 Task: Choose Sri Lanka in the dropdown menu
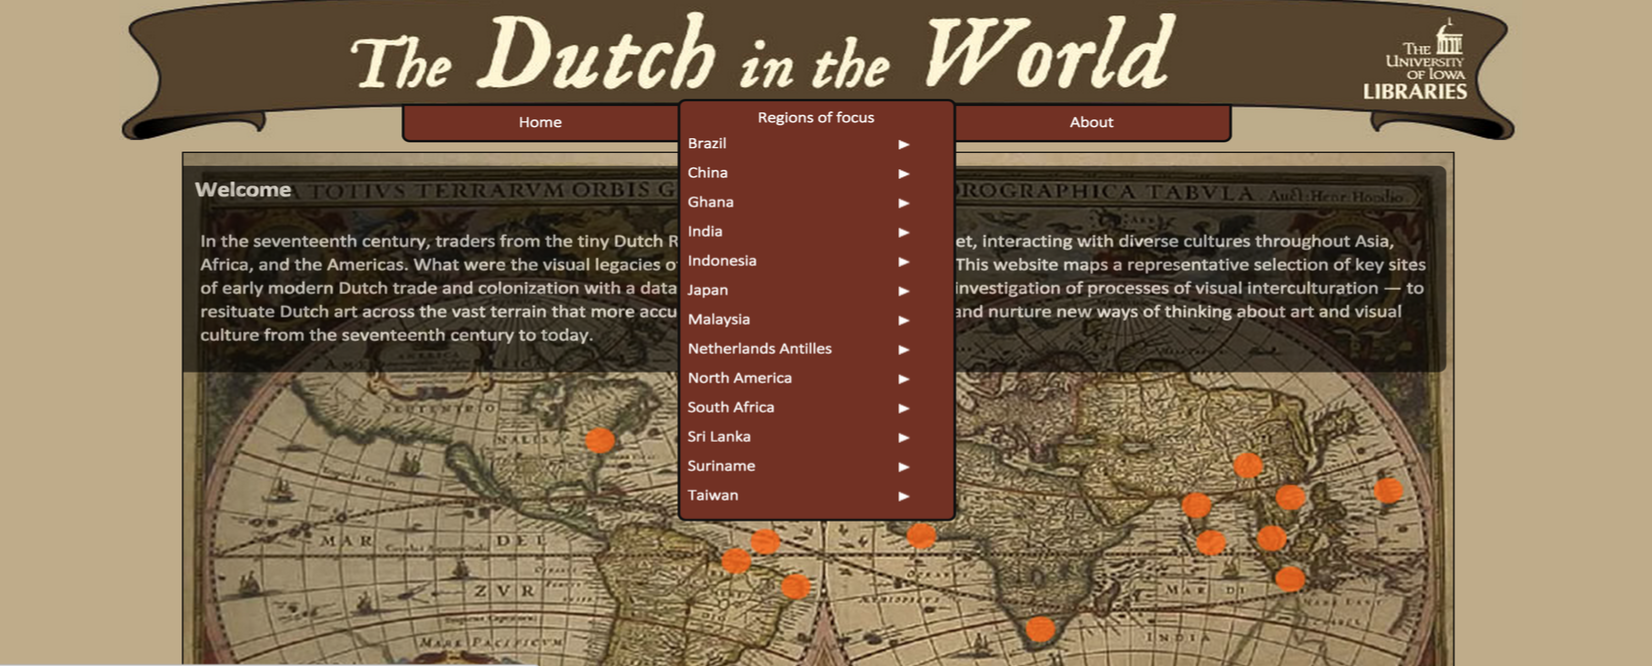click(719, 437)
